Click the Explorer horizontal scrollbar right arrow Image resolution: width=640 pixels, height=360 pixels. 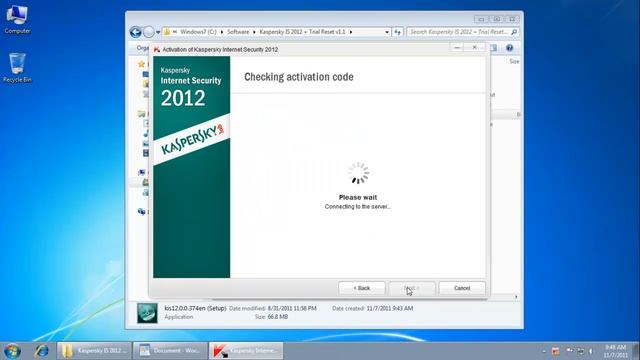click(x=516, y=297)
